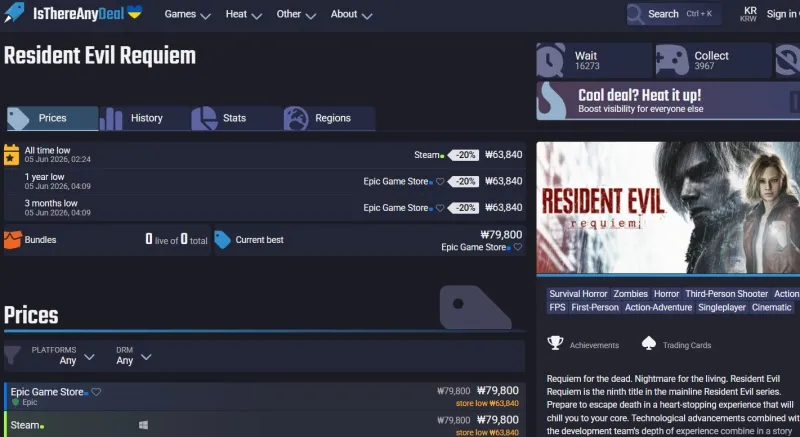The height and width of the screenshot is (437, 800).
Task: Click the Achievements label
Action: [594, 345]
